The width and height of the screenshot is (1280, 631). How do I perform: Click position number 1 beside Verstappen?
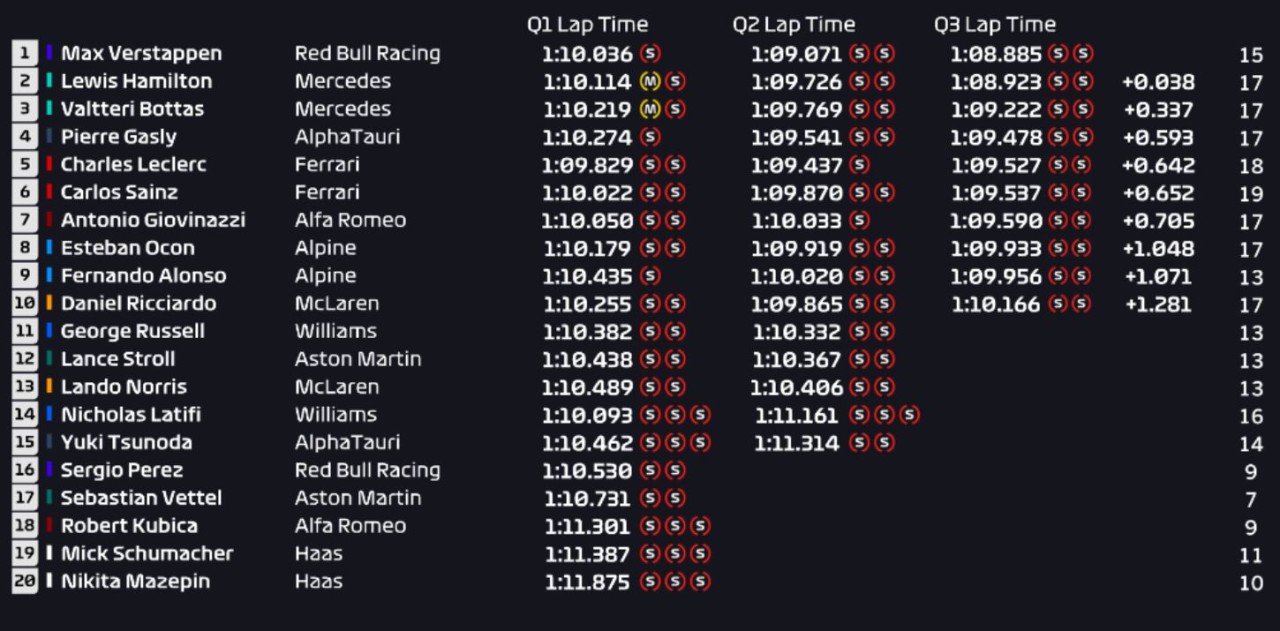[x=24, y=53]
